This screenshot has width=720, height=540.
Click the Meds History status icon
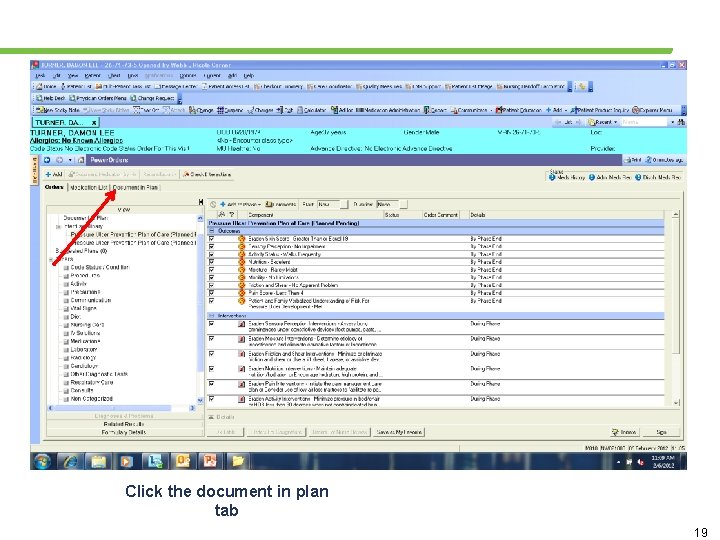(x=552, y=177)
